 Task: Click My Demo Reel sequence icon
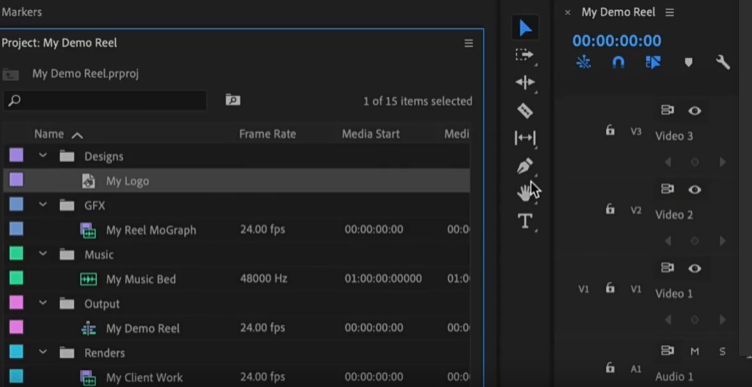pyautogui.click(x=88, y=328)
